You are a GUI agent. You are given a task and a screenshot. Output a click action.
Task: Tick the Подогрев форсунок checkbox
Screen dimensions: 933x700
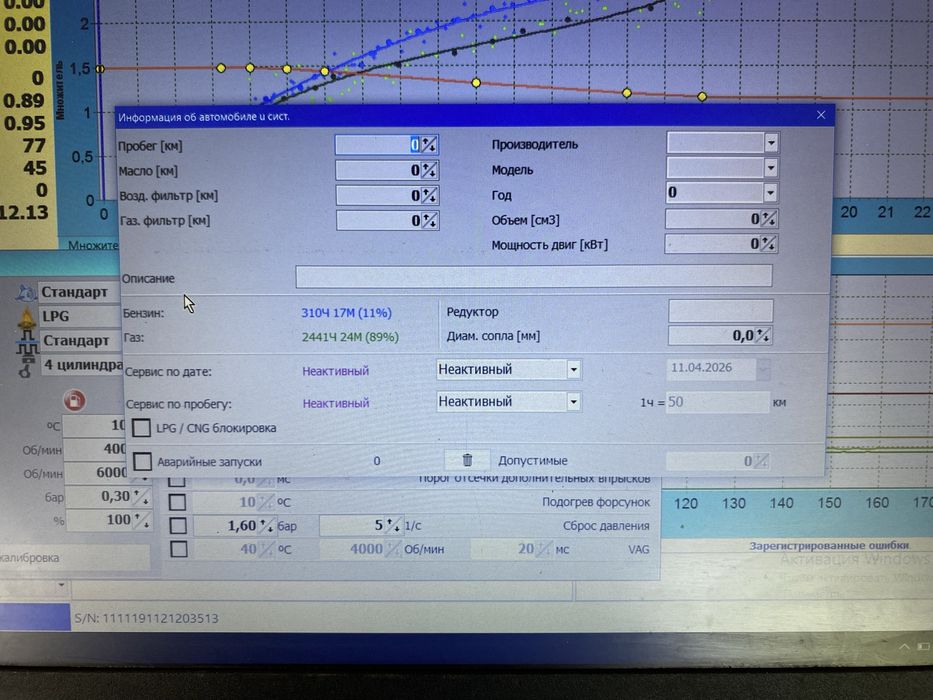coord(177,502)
